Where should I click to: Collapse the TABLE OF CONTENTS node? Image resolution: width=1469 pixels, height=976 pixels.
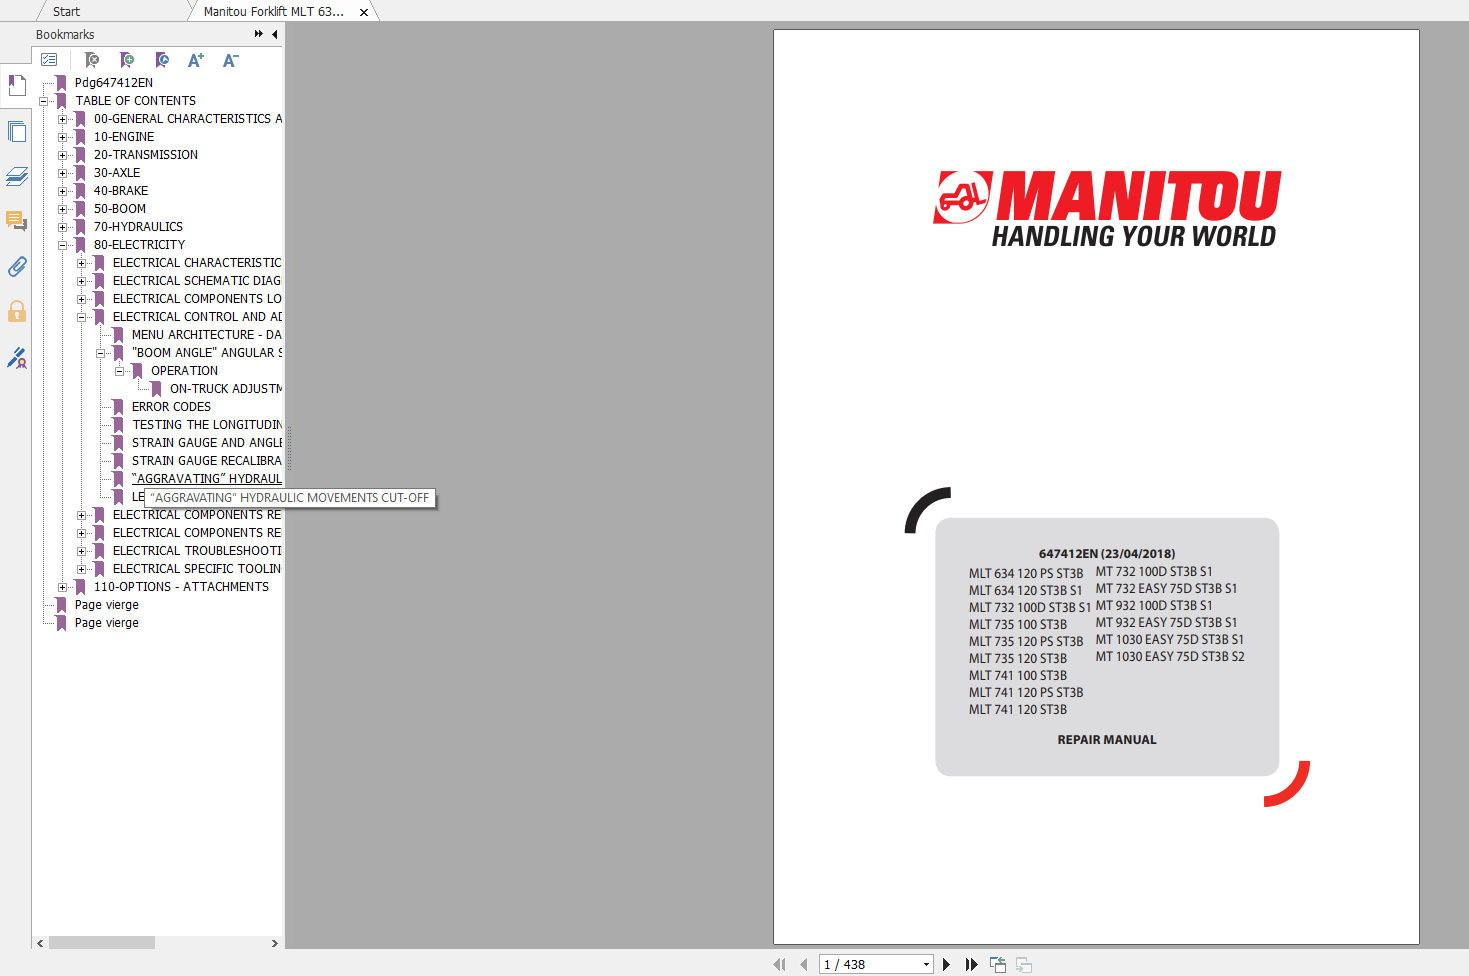(x=44, y=101)
